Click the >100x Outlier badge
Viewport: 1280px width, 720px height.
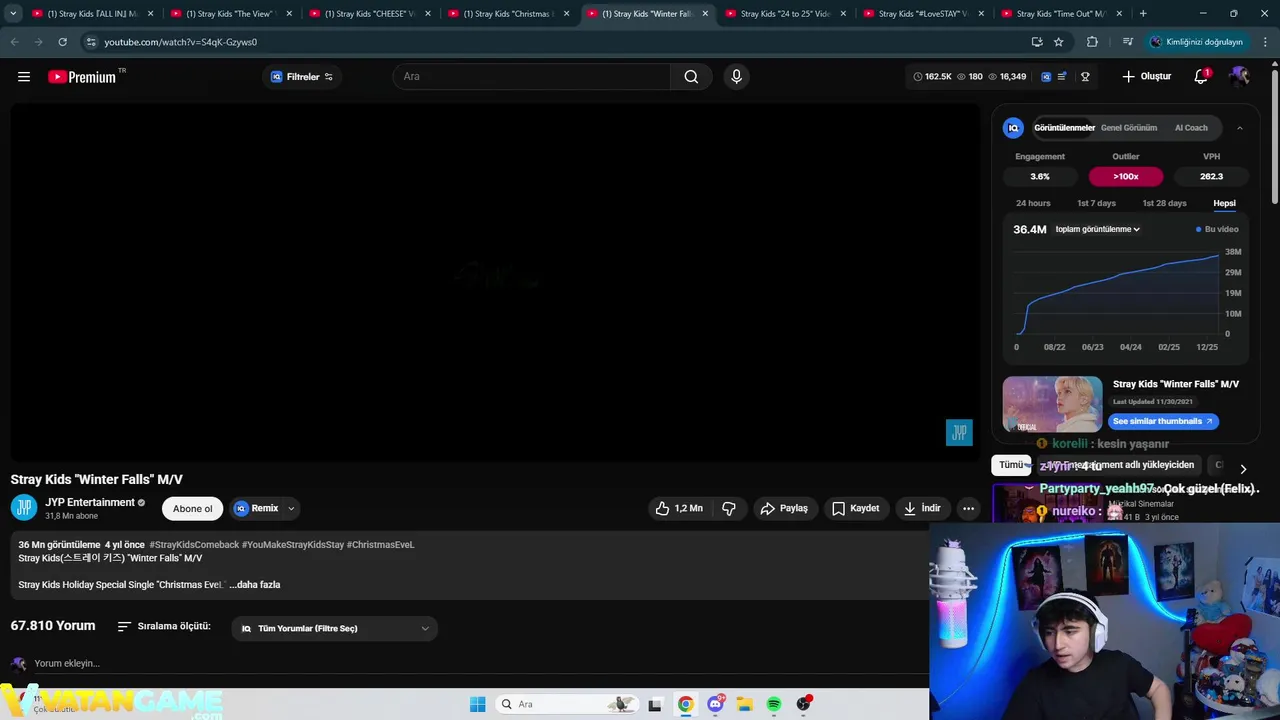coord(1126,176)
